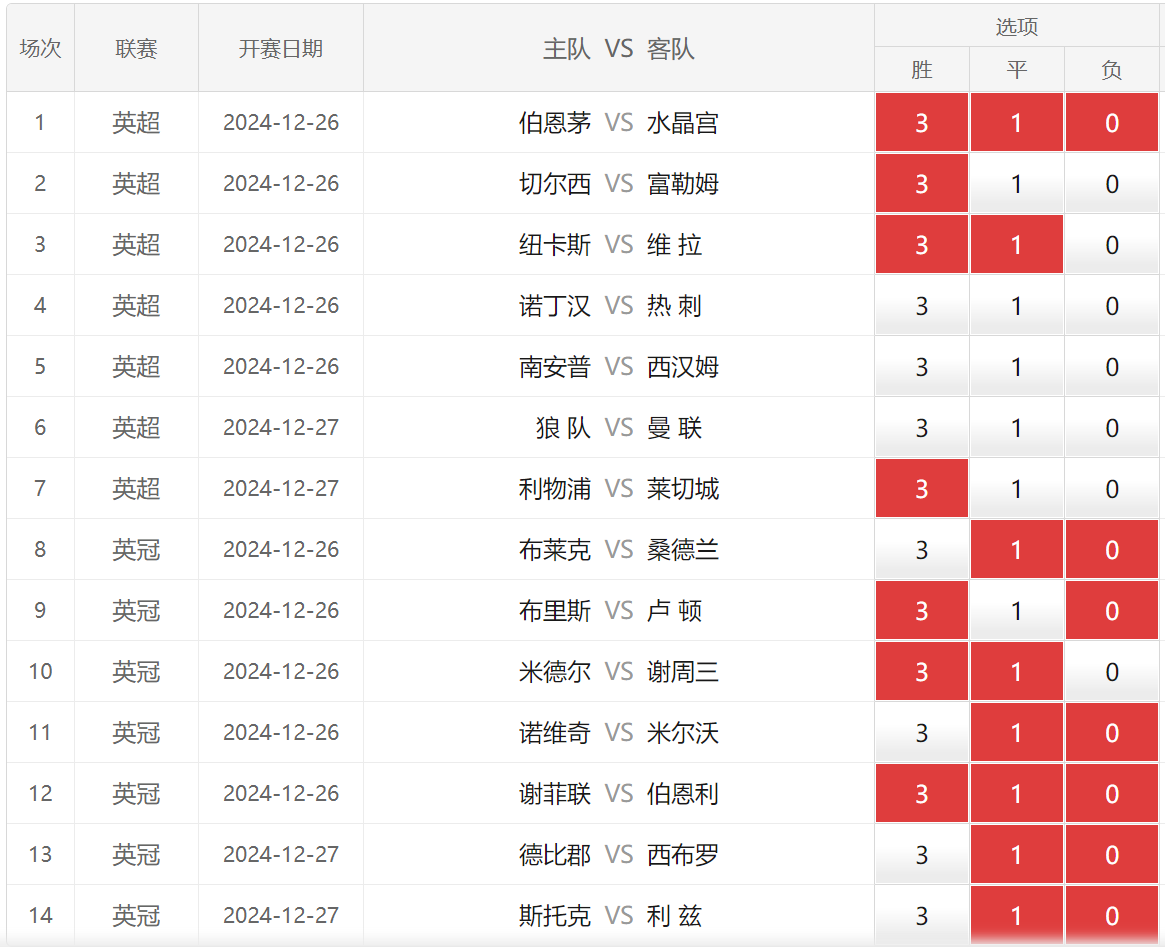Deselect draw option 1 for 谢菲联 VS 伯恩利

coord(1016,793)
